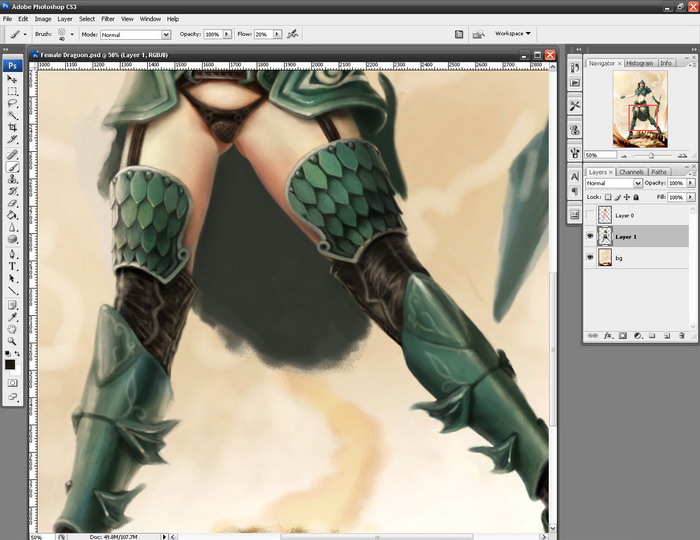The width and height of the screenshot is (700, 540).
Task: Select the Rectangular Marquee tool
Action: pyautogui.click(x=12, y=91)
